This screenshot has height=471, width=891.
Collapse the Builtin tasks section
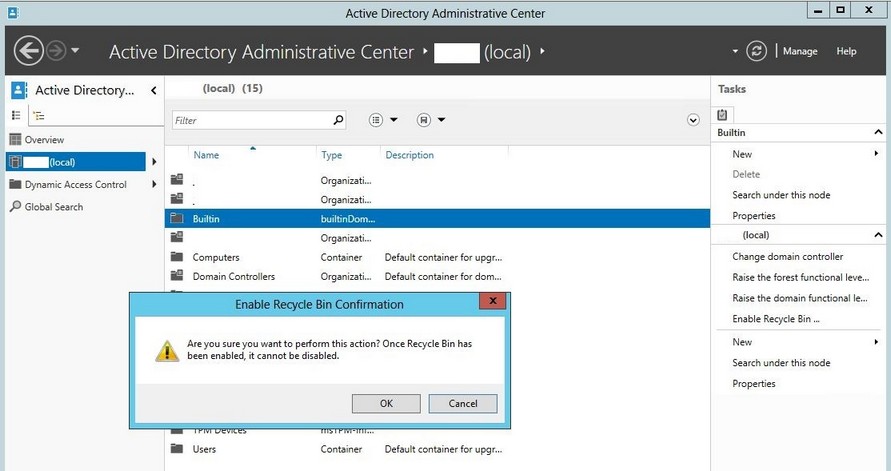(878, 132)
